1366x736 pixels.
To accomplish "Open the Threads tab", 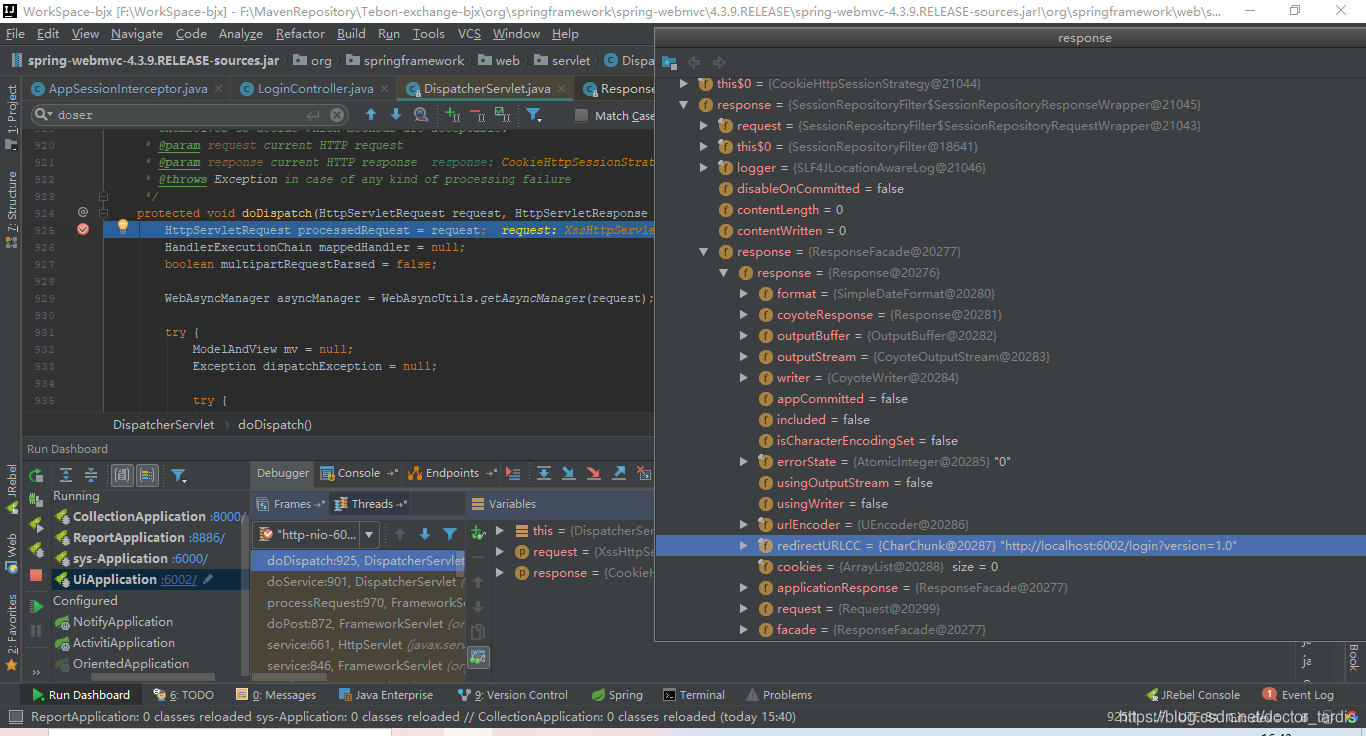I will pyautogui.click(x=371, y=504).
